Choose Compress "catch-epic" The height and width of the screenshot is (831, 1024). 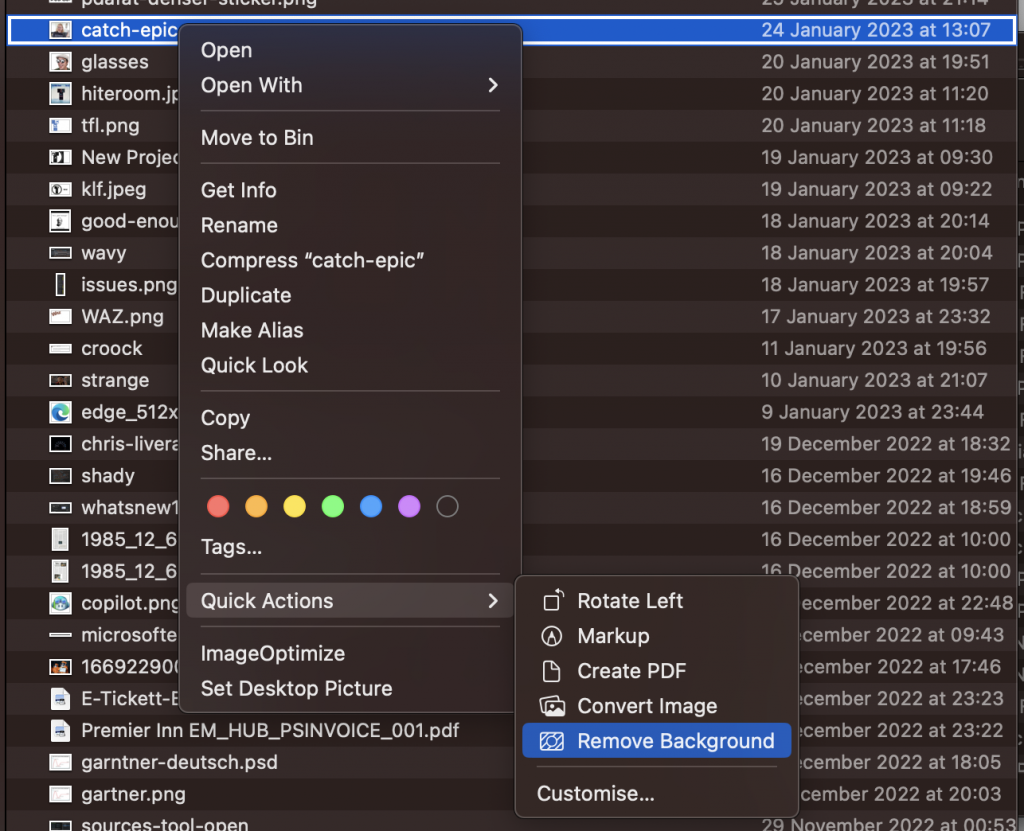point(312,261)
